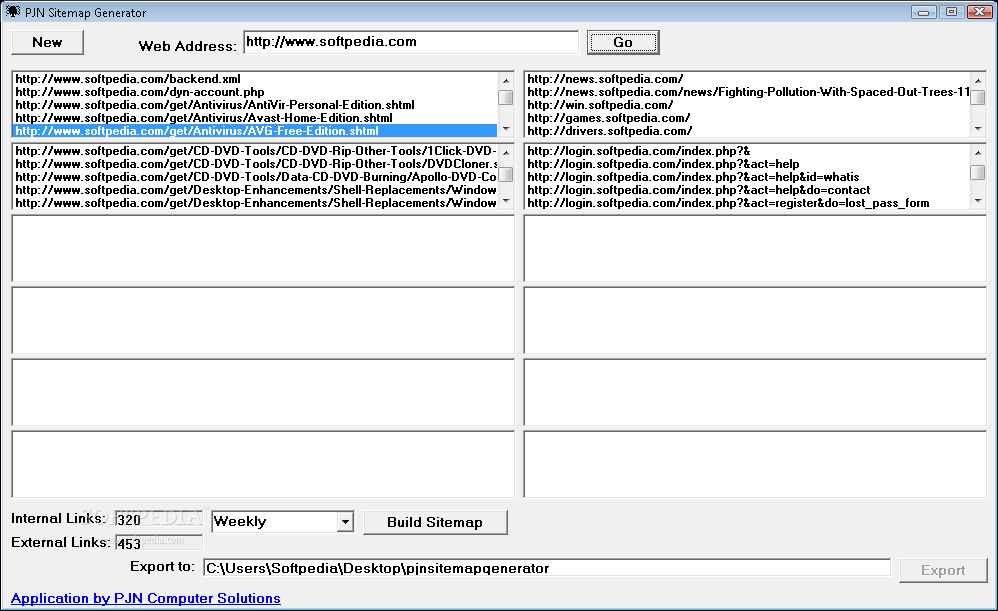
Task: Select login index.php?&act=help row
Action: [x=747, y=164]
